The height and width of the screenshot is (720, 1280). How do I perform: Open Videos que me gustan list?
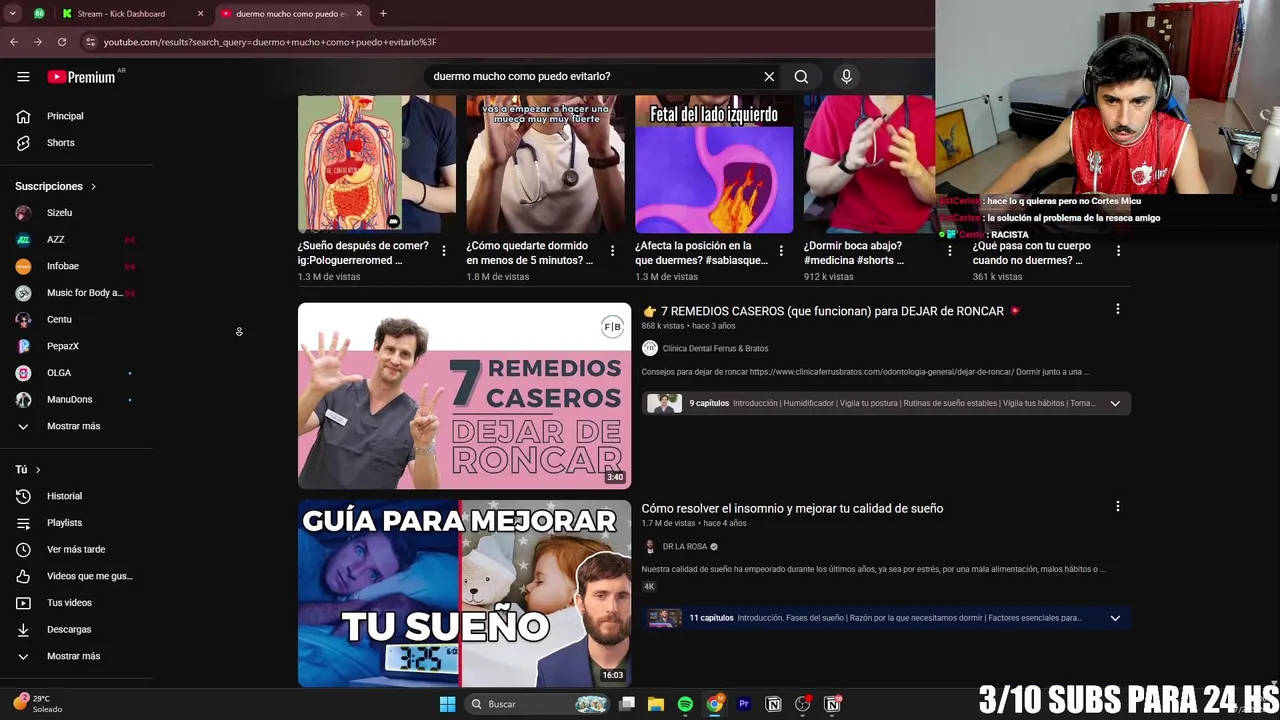pos(76,576)
